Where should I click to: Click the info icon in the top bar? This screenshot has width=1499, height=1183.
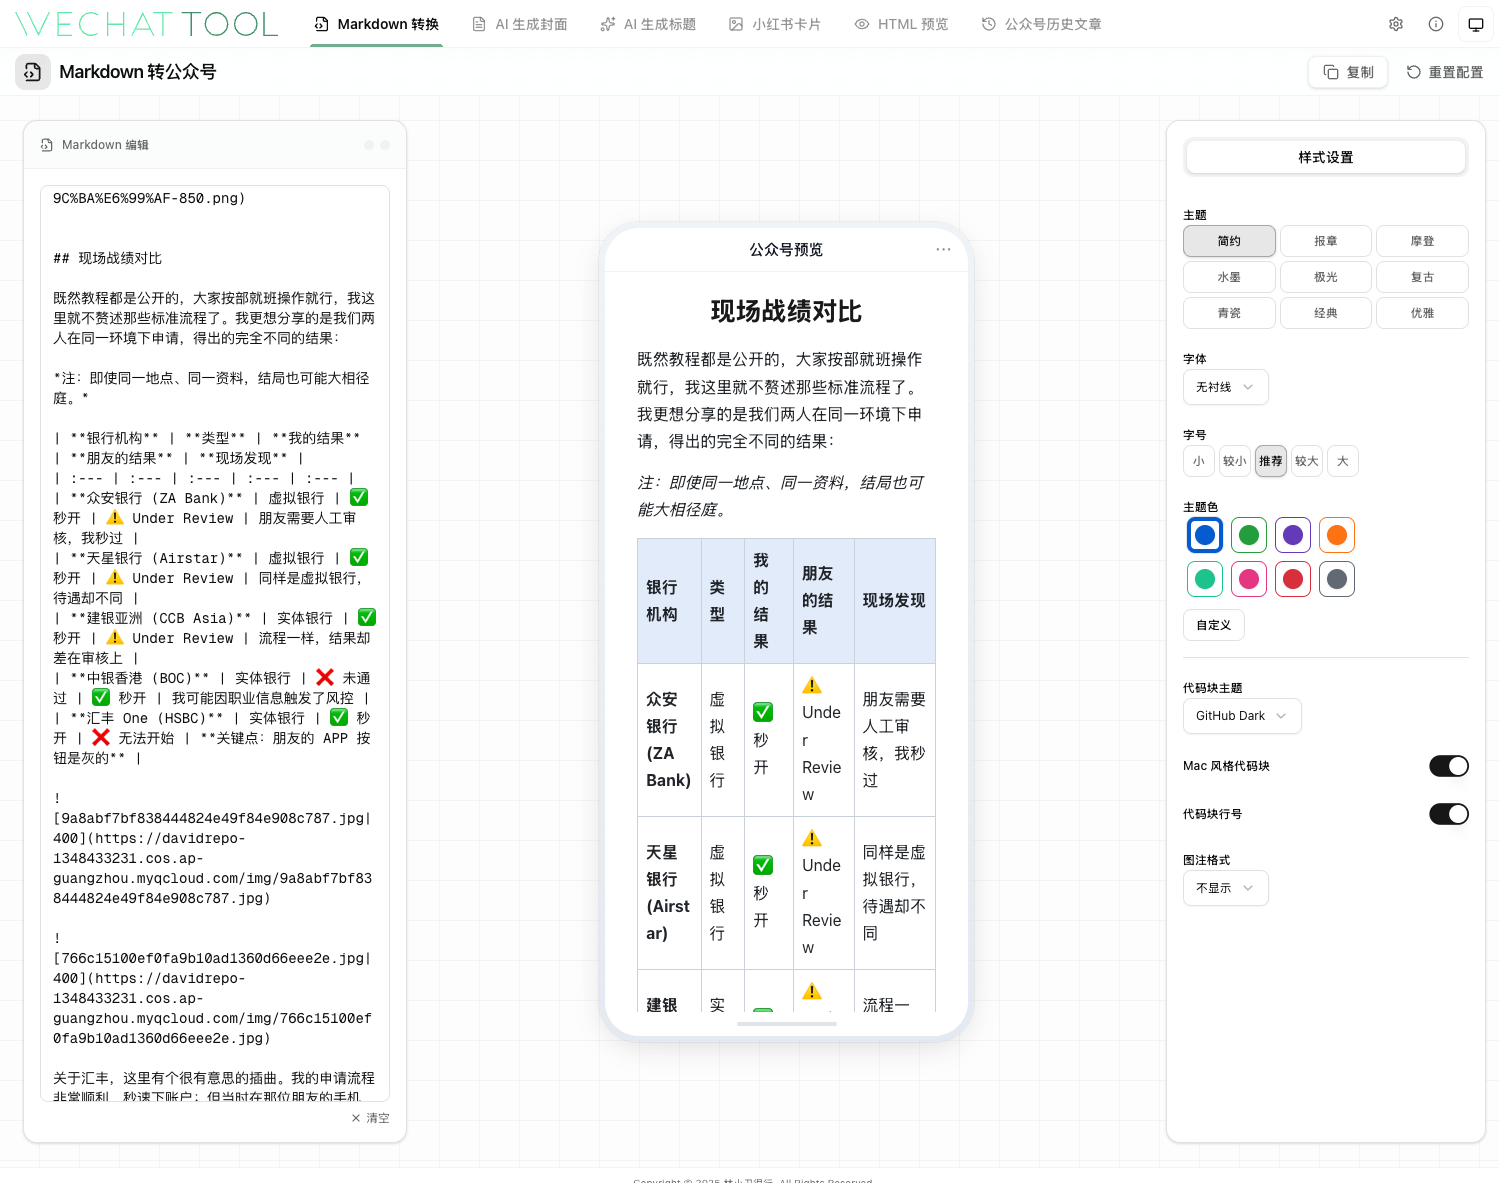coord(1436,23)
